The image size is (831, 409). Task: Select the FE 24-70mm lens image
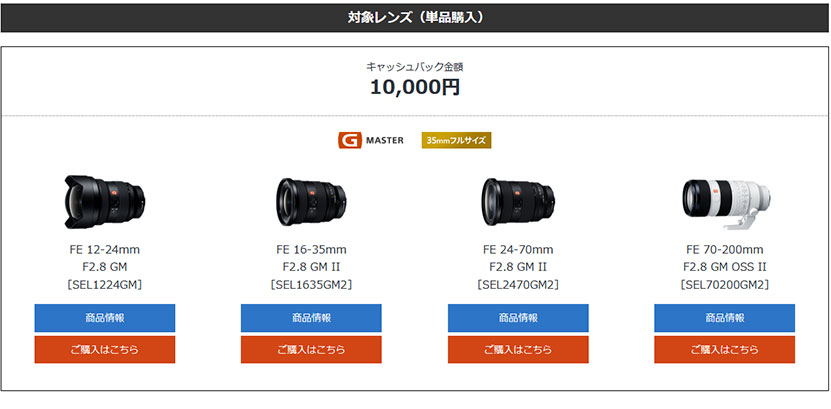tap(518, 202)
